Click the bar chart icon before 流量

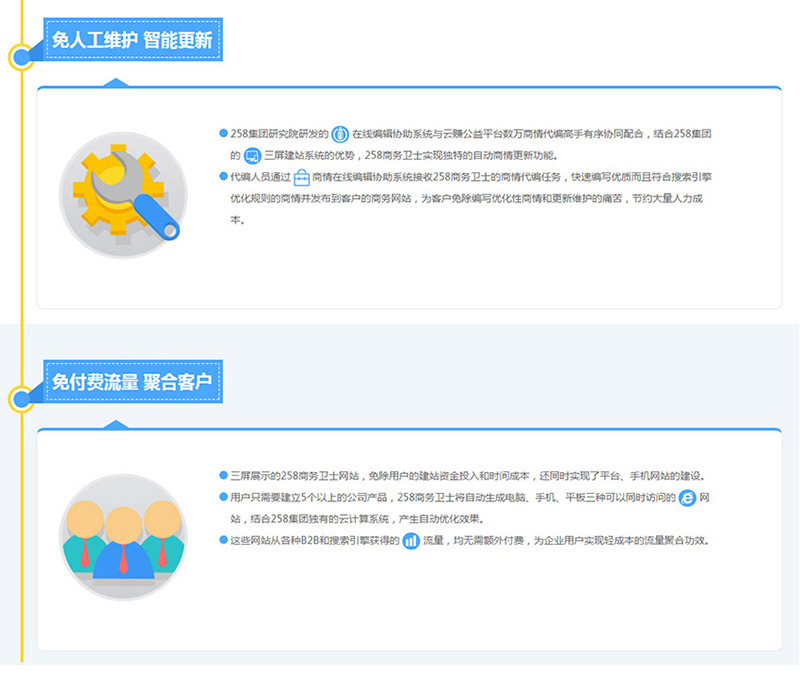click(x=410, y=541)
